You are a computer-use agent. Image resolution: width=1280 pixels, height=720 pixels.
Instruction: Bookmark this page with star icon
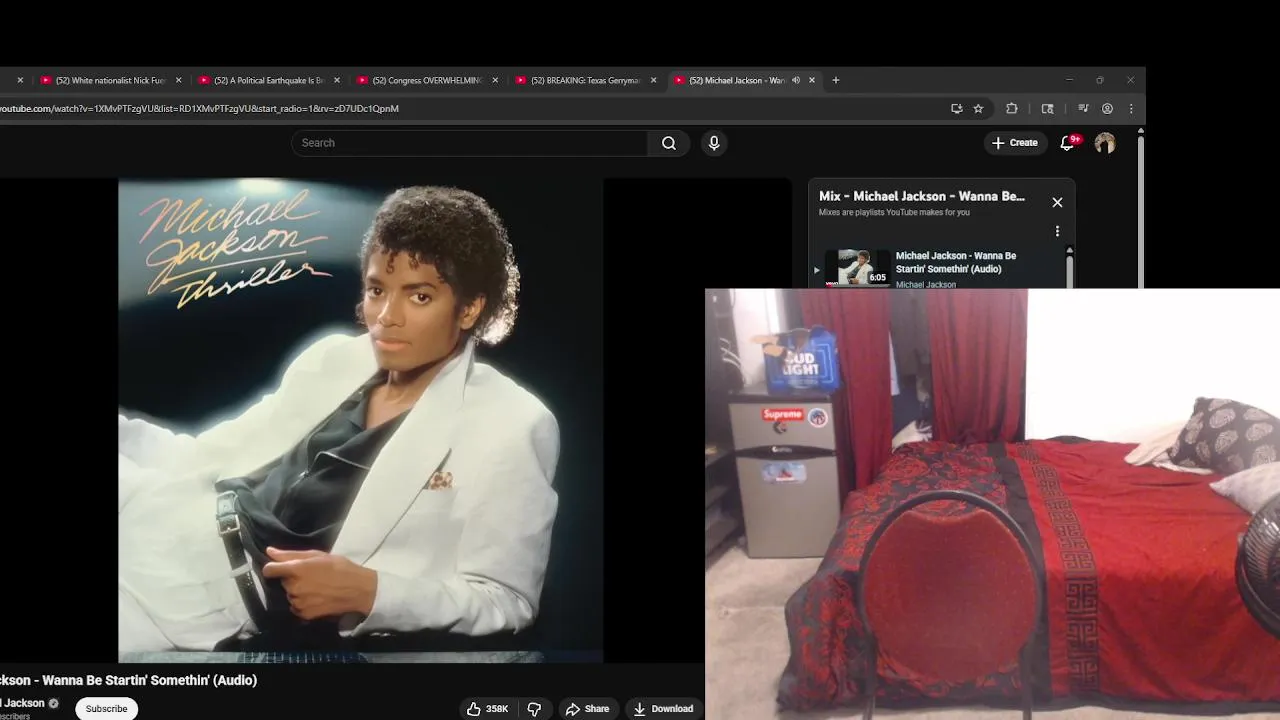pos(978,108)
